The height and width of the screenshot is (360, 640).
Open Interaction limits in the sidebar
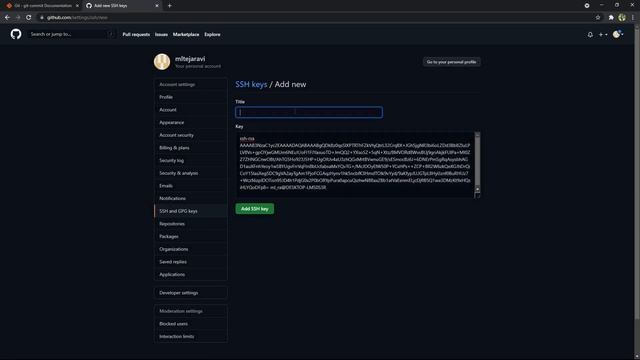[x=191, y=336]
